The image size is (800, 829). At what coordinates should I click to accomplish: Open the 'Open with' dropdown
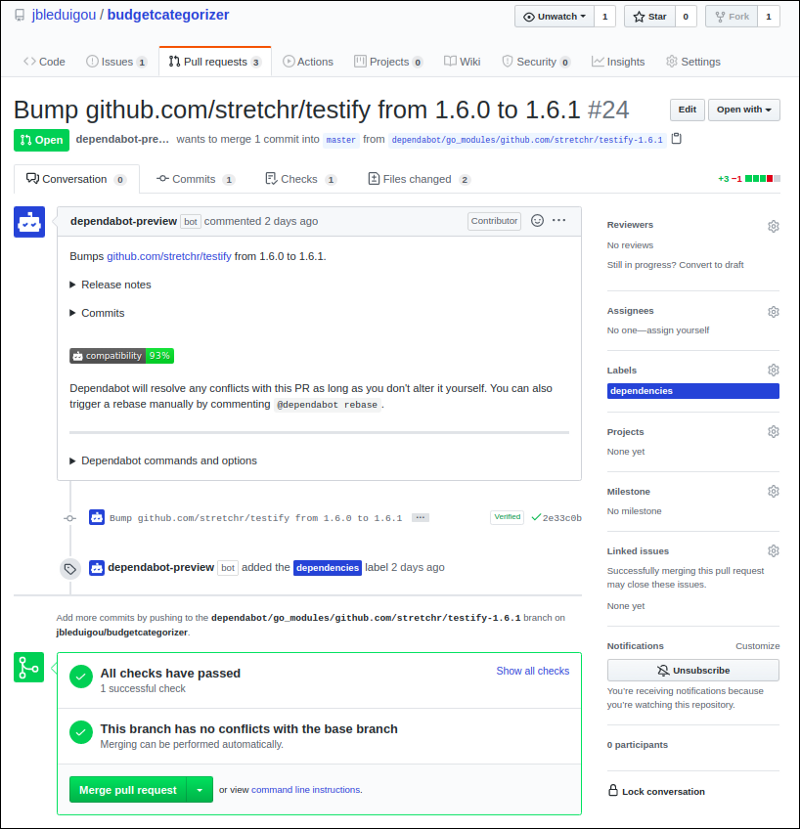click(x=744, y=110)
